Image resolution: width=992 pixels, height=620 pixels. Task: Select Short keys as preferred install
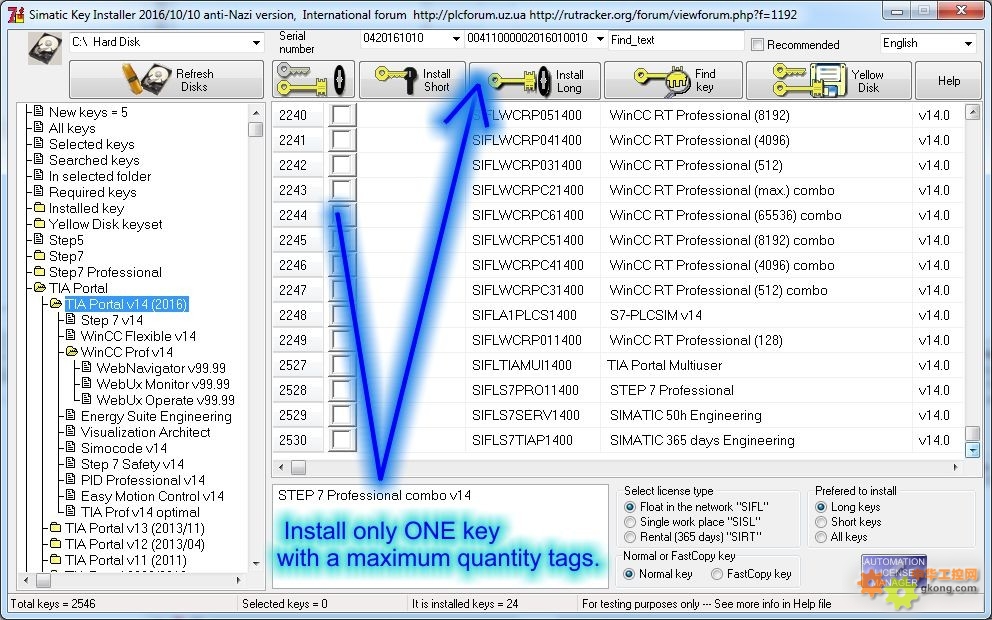tap(821, 522)
